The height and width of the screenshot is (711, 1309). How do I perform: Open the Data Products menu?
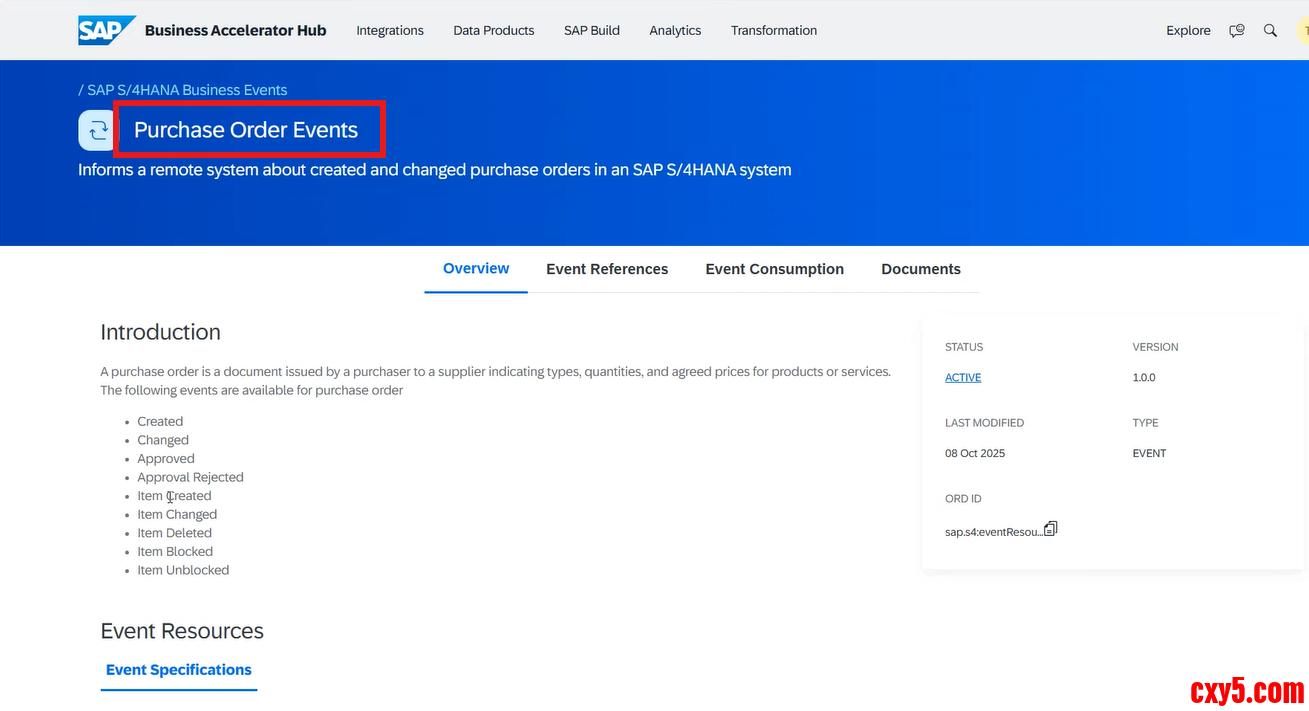click(494, 31)
